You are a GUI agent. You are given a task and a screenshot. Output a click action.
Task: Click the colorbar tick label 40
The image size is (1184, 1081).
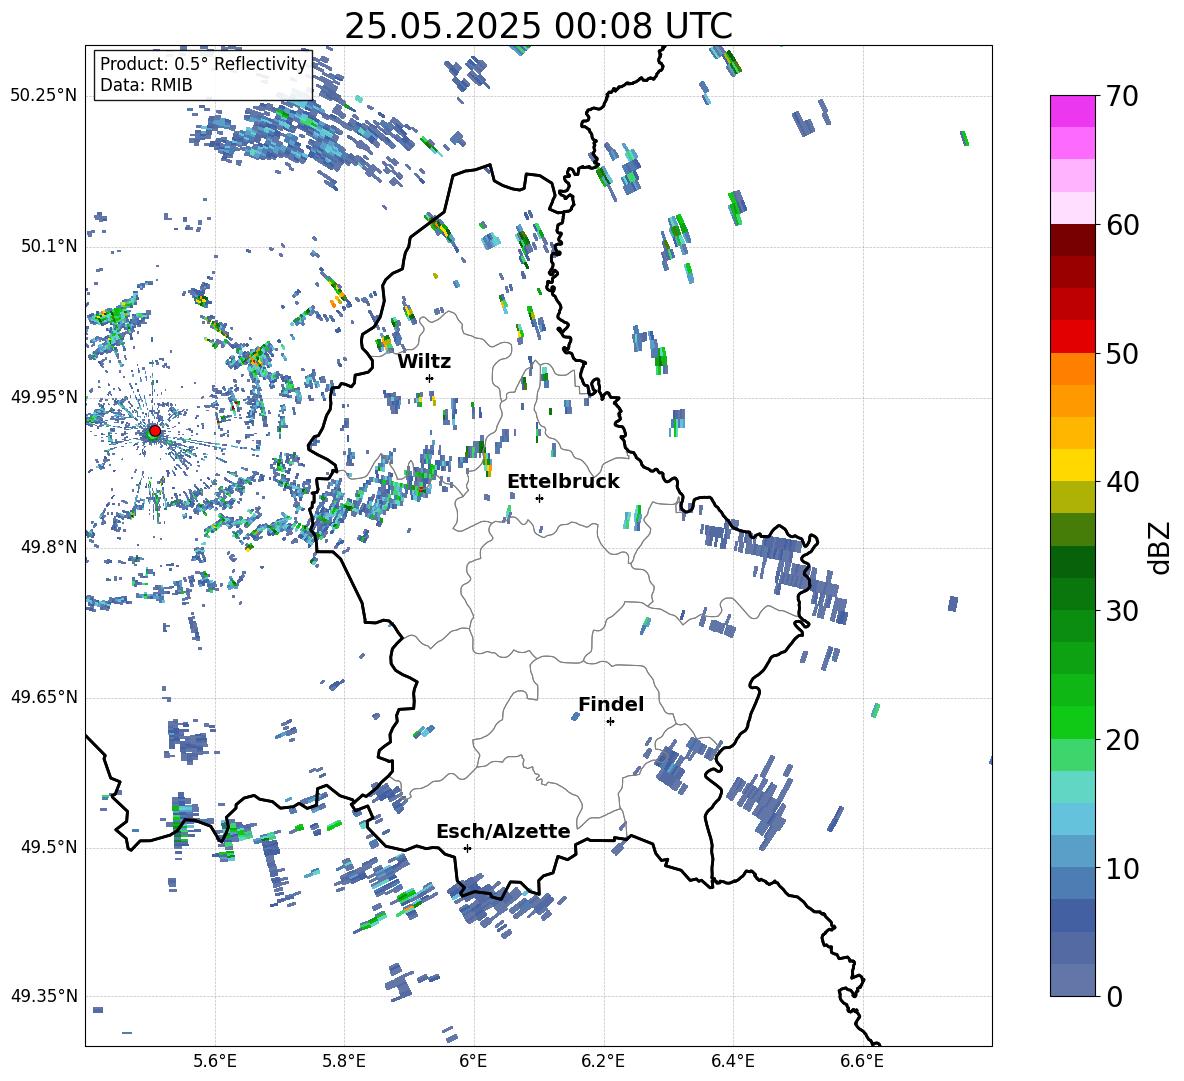pyautogui.click(x=1122, y=482)
